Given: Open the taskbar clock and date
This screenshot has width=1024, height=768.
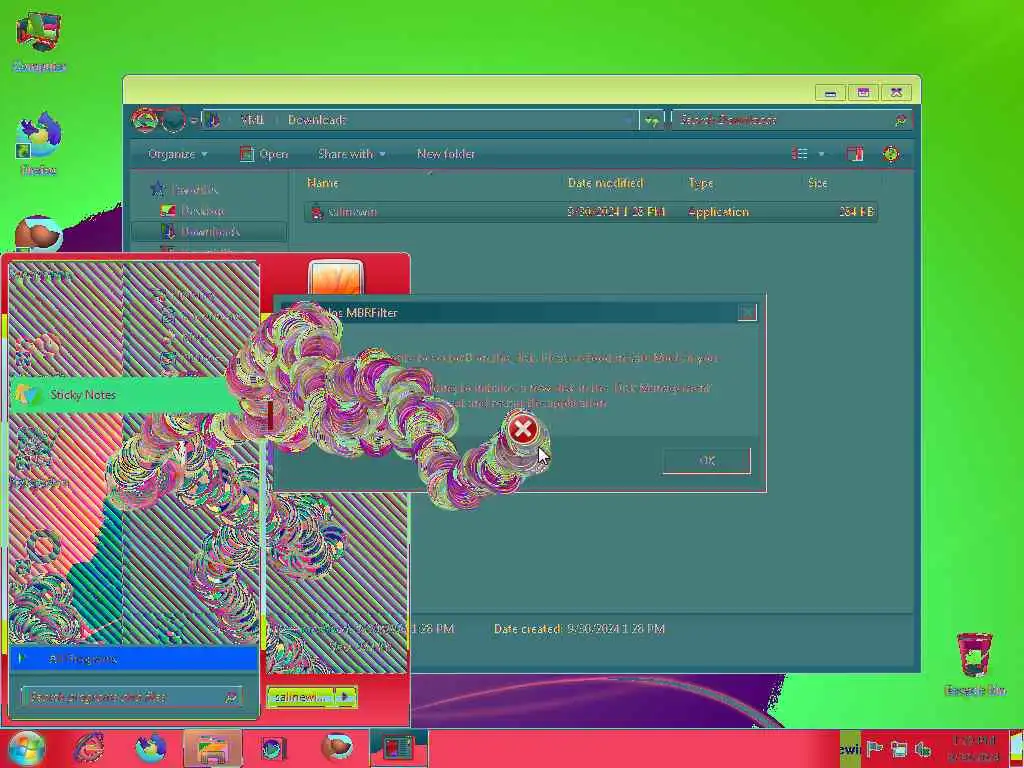Looking at the screenshot, I should point(972,748).
